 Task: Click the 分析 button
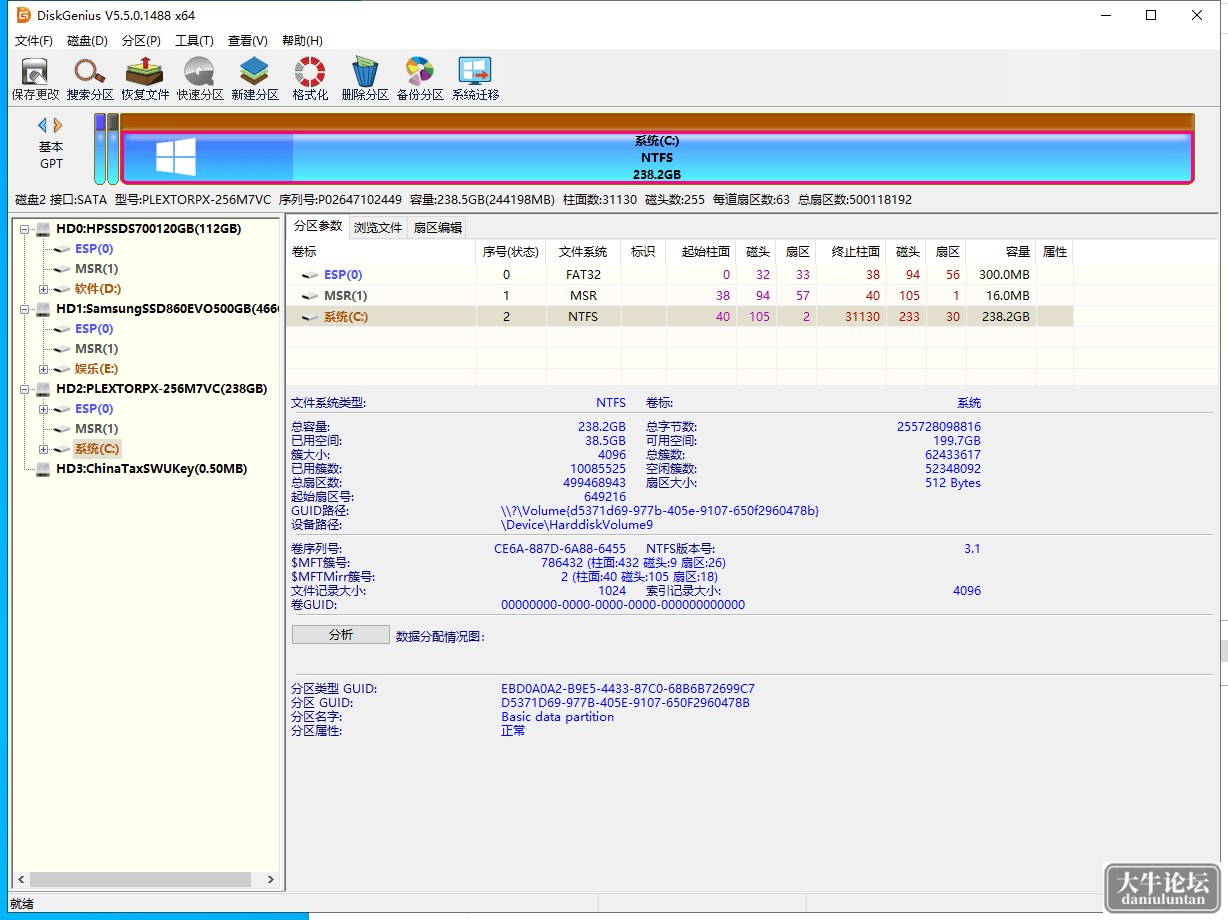click(341, 635)
